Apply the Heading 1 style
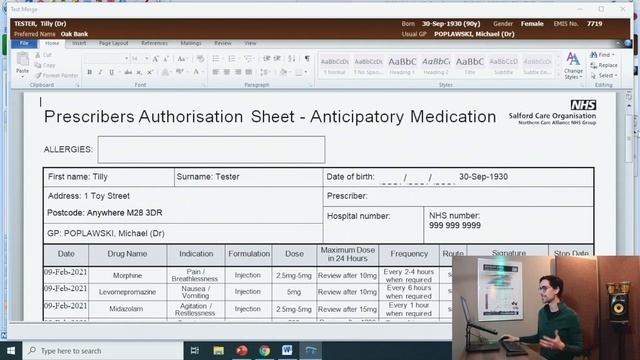Viewport: 640px width, 360px height. 402,66
